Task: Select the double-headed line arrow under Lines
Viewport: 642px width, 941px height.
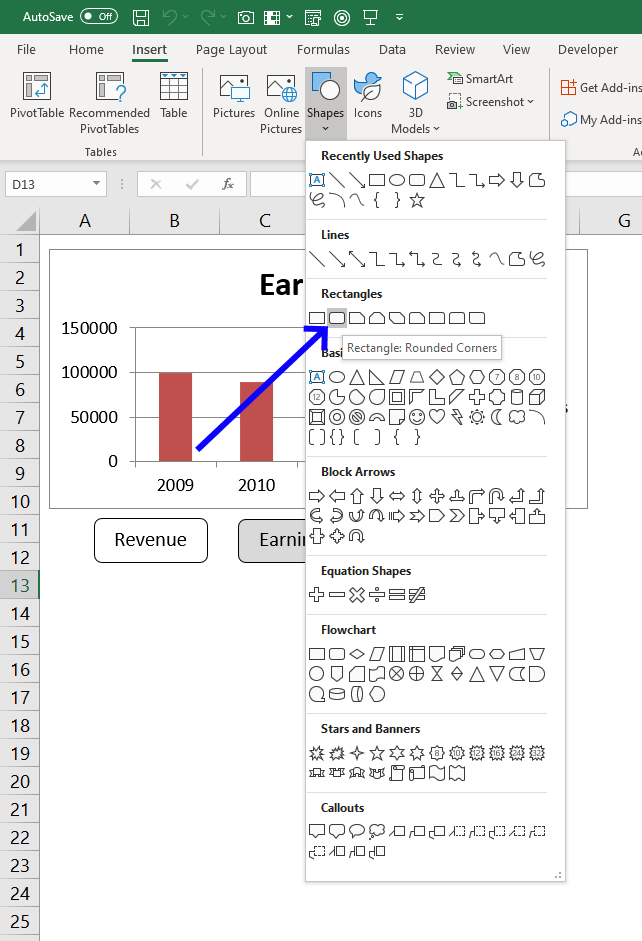Action: click(x=357, y=259)
